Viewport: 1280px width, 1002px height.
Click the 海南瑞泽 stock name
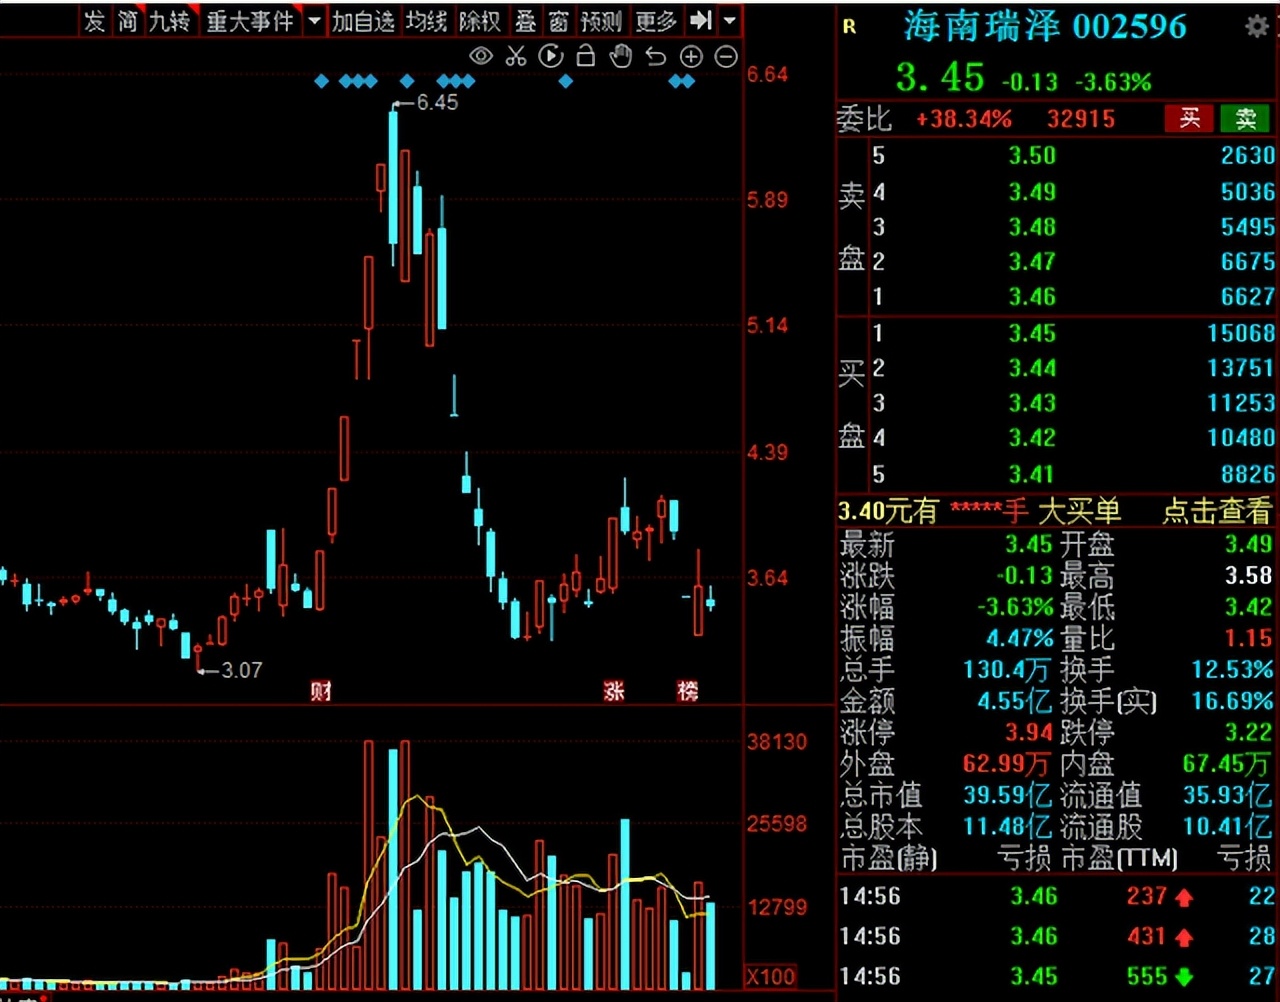981,27
